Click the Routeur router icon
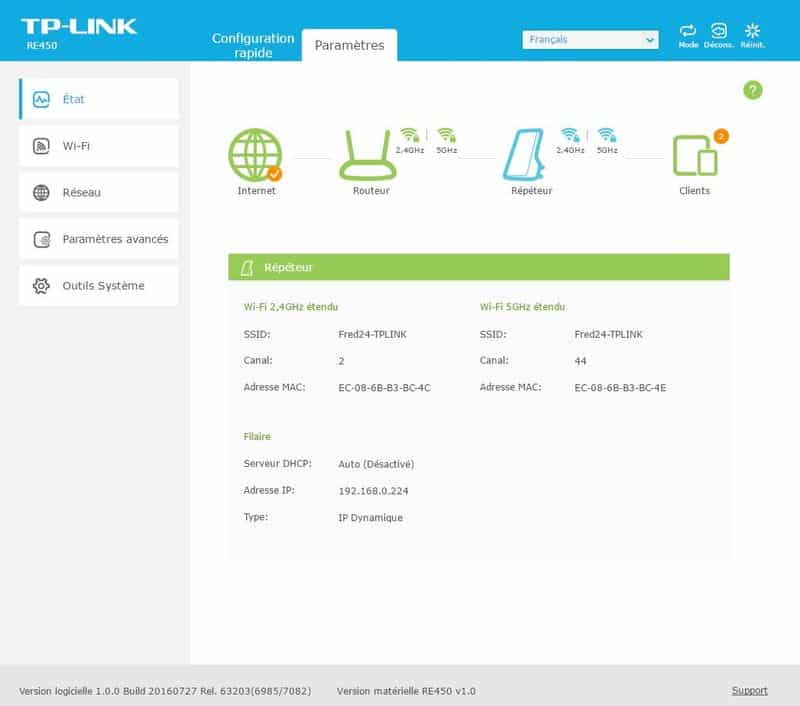Screen dimensions: 800x706 371,155
